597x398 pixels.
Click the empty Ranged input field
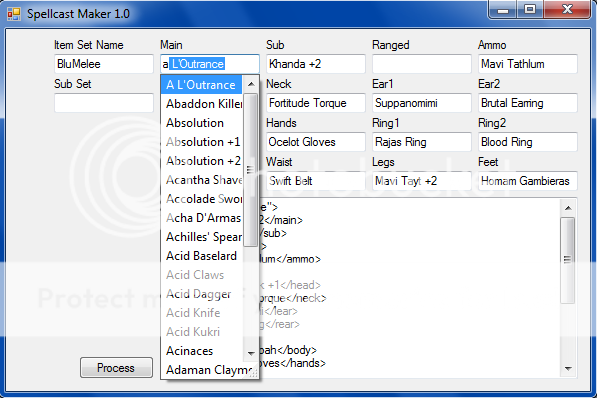coord(421,64)
